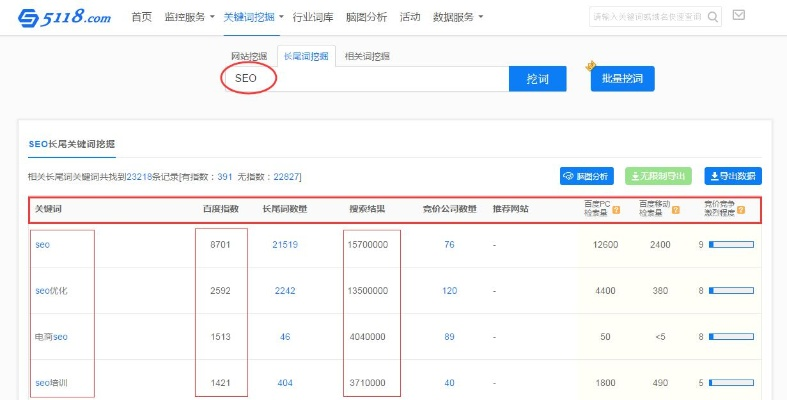The image size is (787, 400).
Task: Select the 长尾词挖掘 tab
Action: [x=306, y=56]
